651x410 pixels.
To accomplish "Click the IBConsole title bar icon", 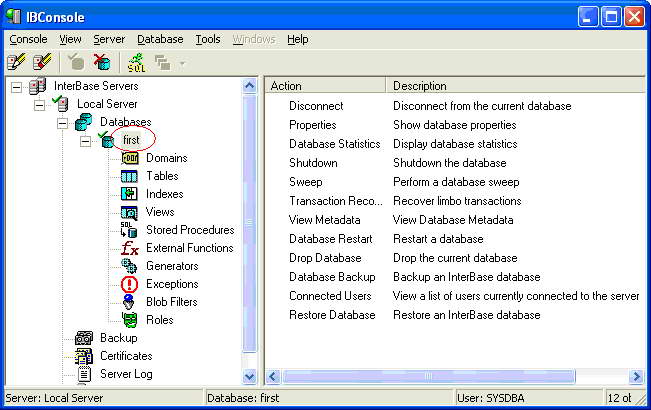I will click(14, 17).
